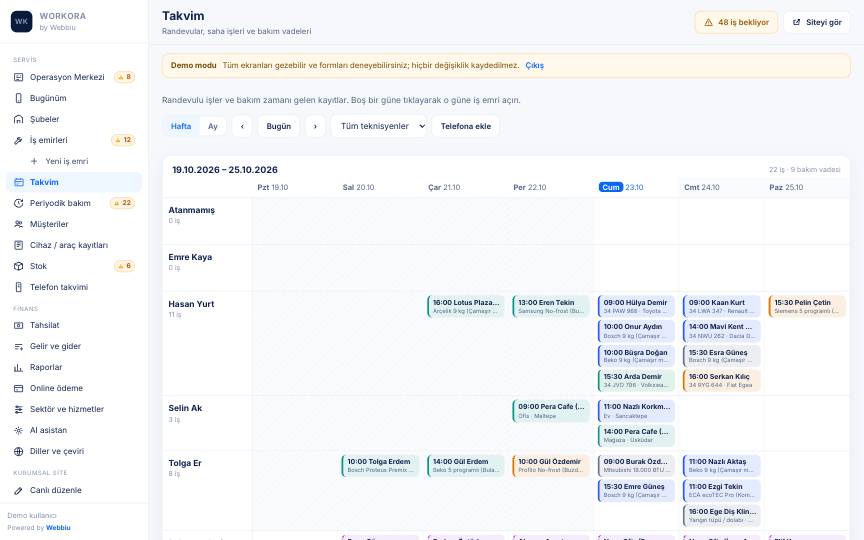This screenshot has width=864, height=540.
Task: Click Canlı düzenle pencil icon
Action: coord(18,490)
